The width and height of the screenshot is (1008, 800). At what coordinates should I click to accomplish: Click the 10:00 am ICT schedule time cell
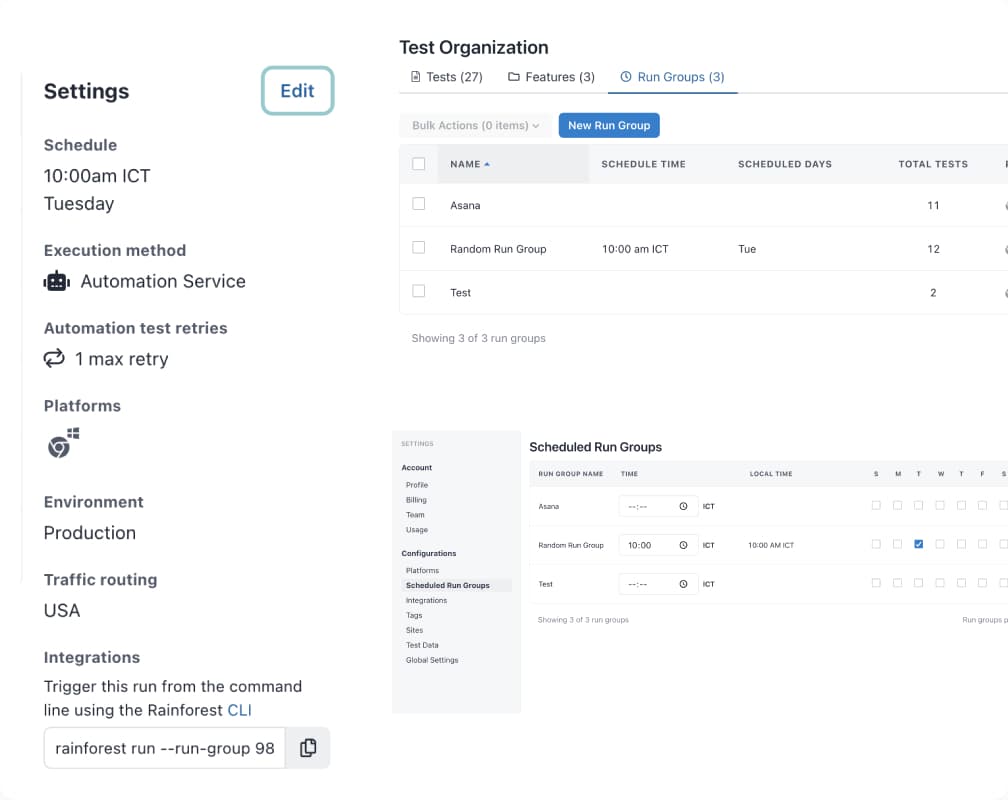635,249
